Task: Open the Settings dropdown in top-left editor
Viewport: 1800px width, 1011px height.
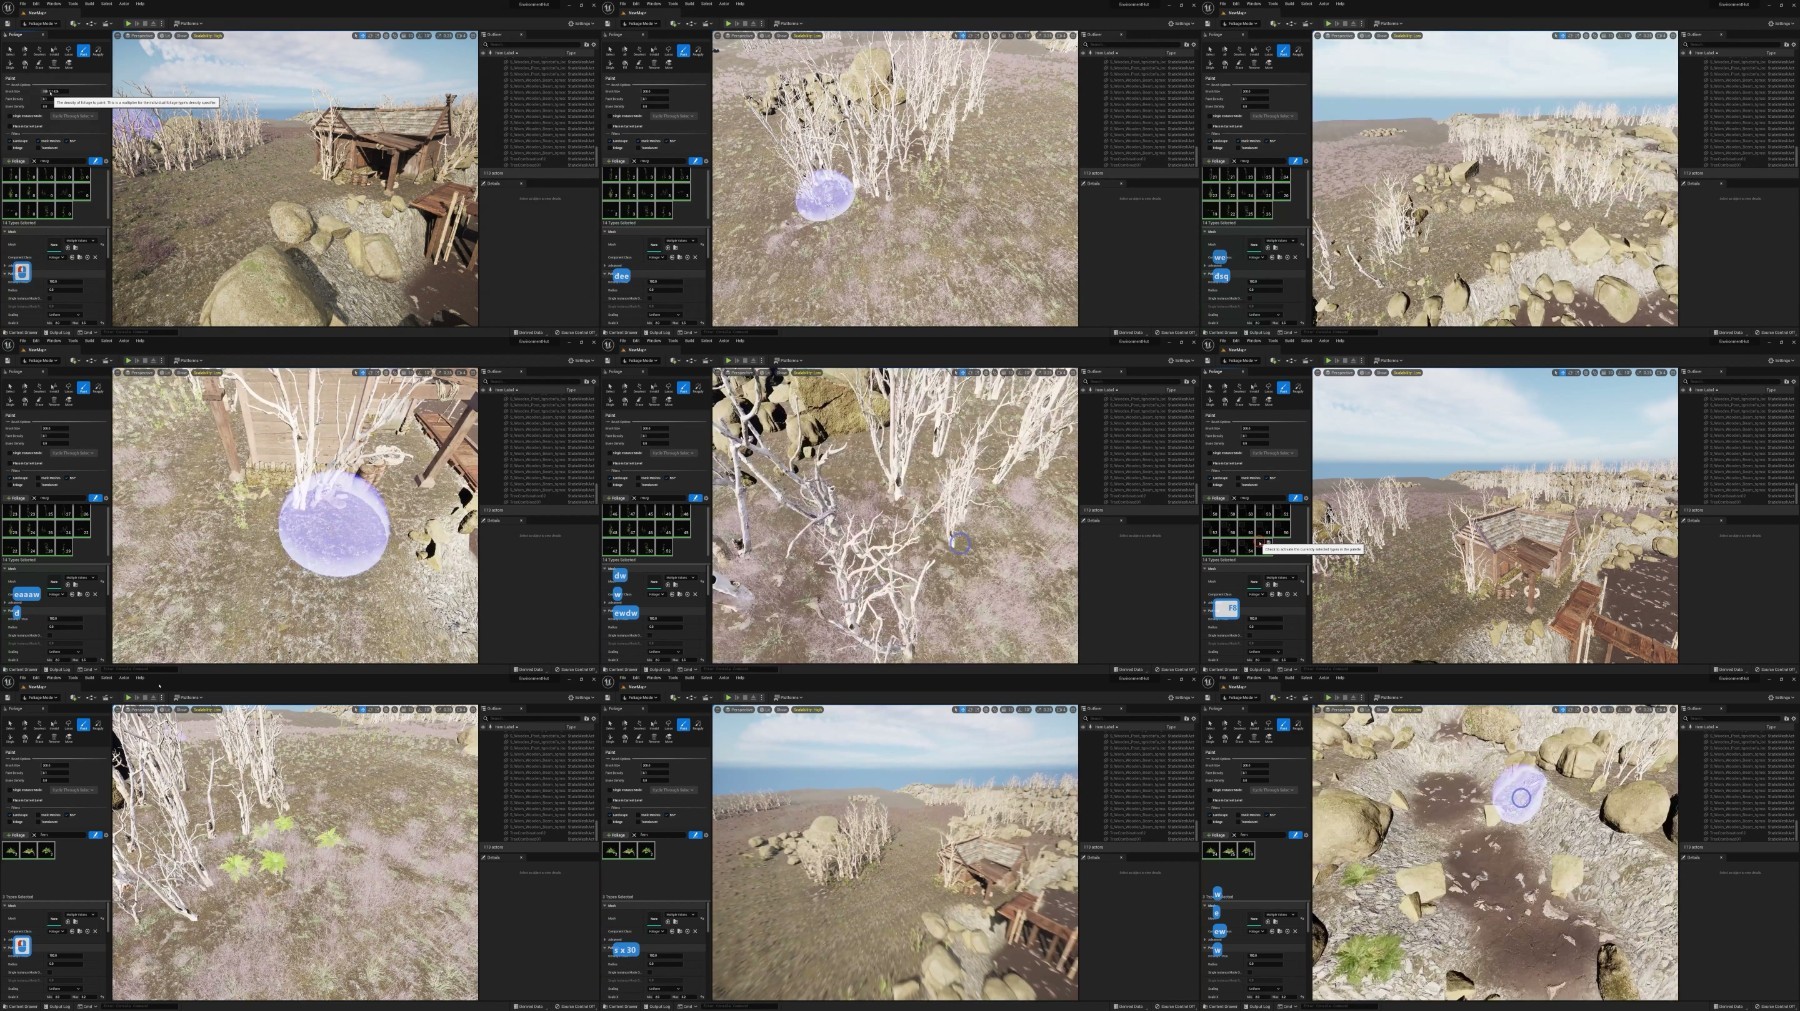Action: [581, 23]
